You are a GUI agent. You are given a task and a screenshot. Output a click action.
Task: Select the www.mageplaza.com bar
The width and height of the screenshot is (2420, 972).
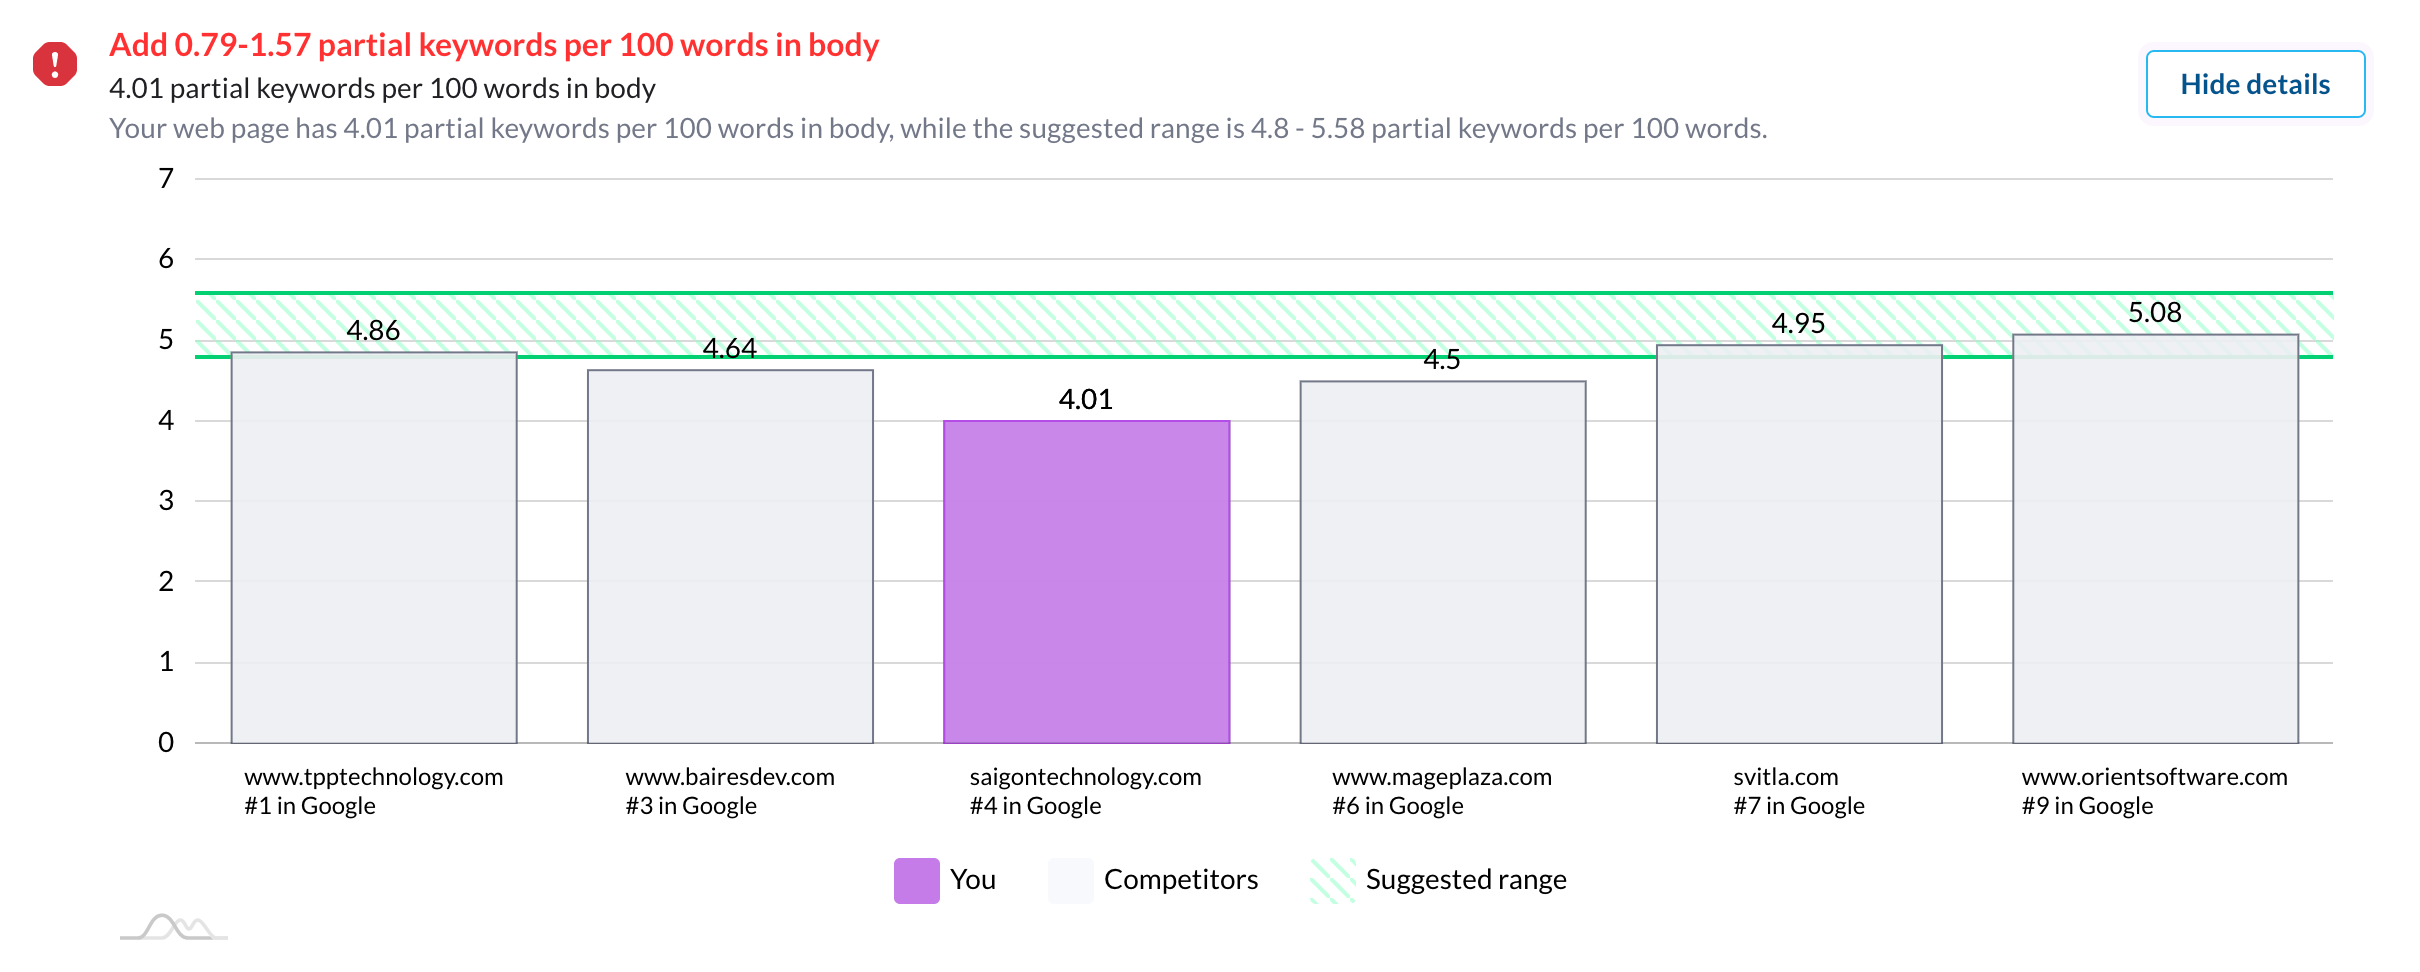[1443, 562]
